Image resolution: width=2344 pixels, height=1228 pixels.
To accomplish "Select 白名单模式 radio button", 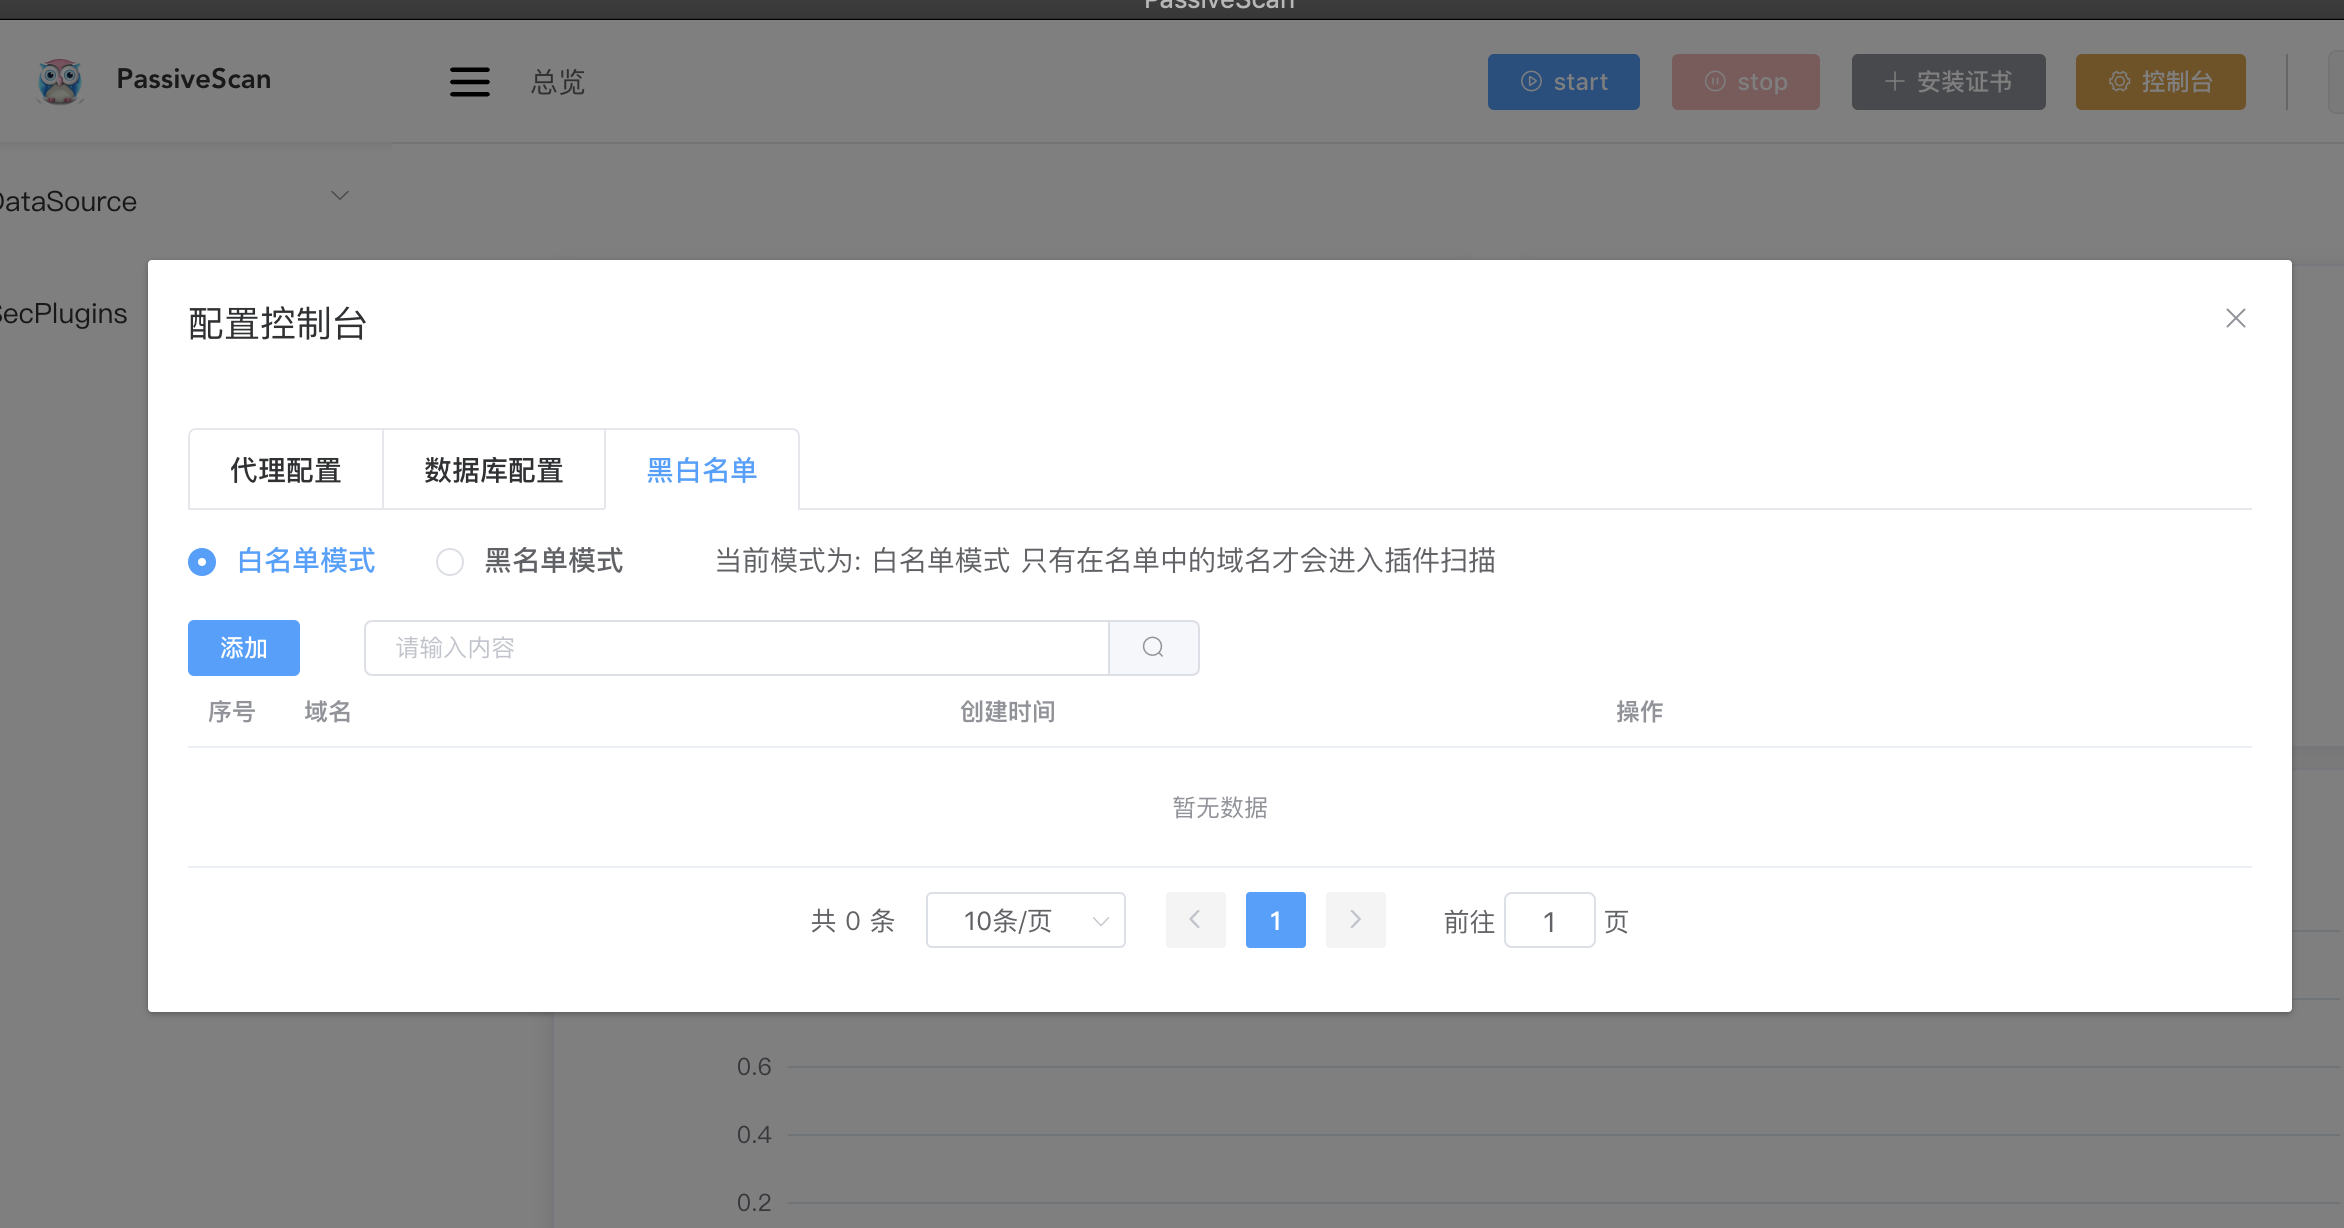I will [202, 562].
